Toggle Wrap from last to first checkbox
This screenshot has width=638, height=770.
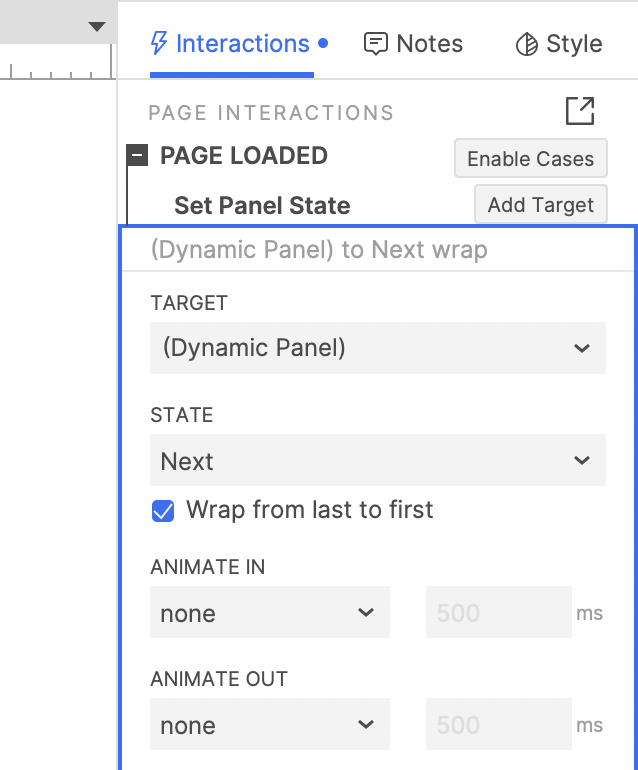163,511
